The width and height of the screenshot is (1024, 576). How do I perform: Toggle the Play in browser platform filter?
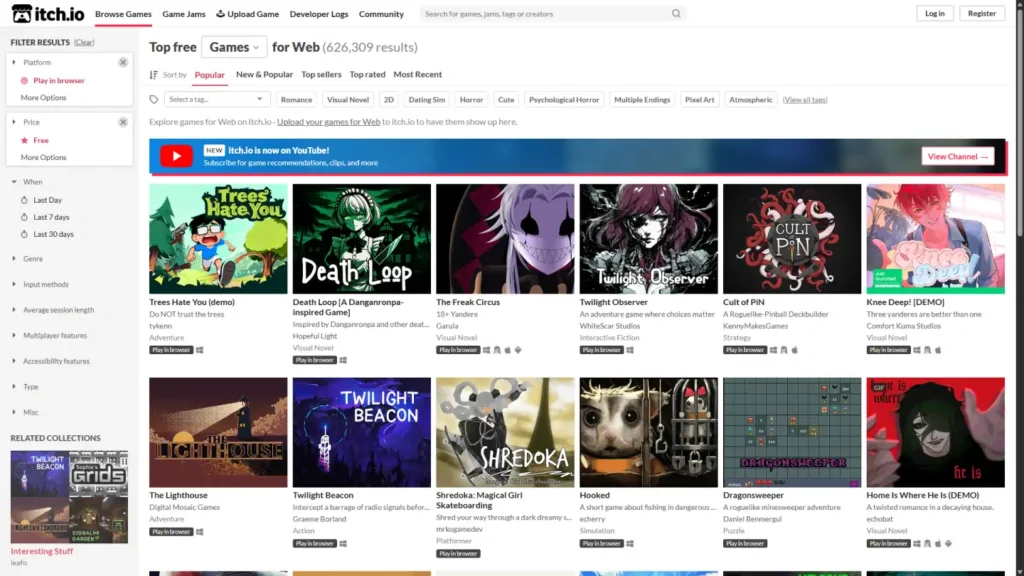tap(58, 80)
